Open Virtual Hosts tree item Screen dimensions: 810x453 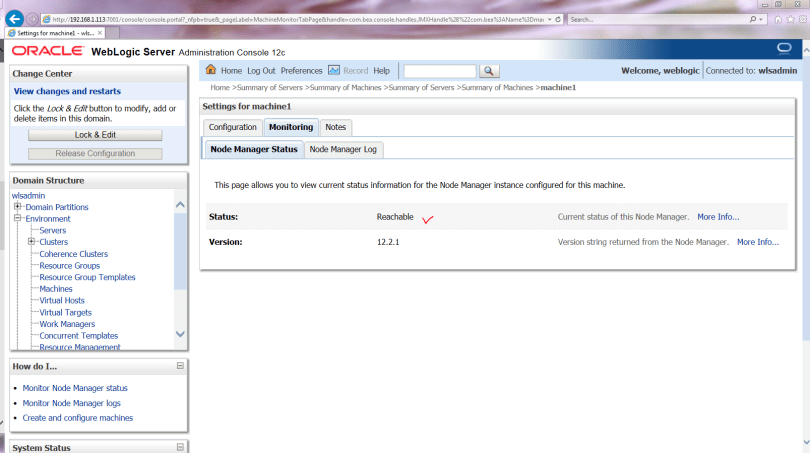click(x=62, y=301)
